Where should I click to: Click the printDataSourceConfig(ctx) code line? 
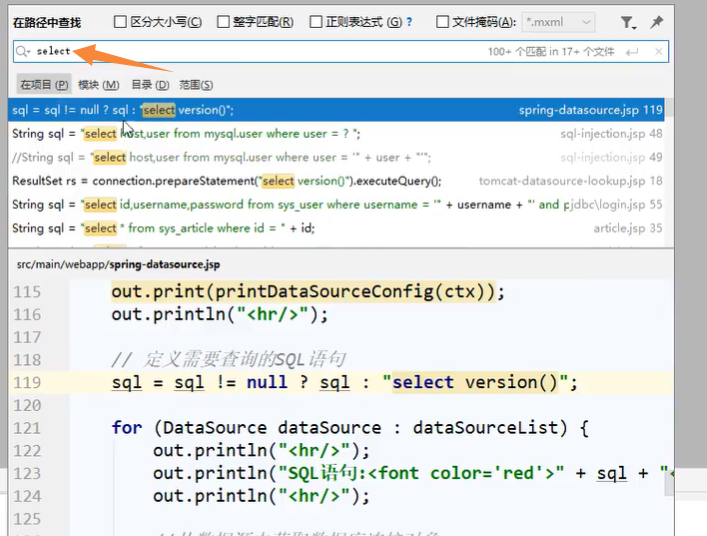(308, 292)
